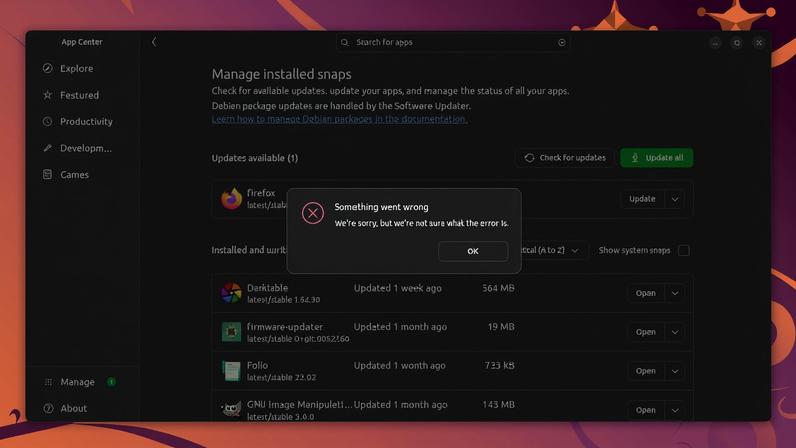The width and height of the screenshot is (796, 448).
Task: Click the 733 KB size value
Action: tap(500, 365)
